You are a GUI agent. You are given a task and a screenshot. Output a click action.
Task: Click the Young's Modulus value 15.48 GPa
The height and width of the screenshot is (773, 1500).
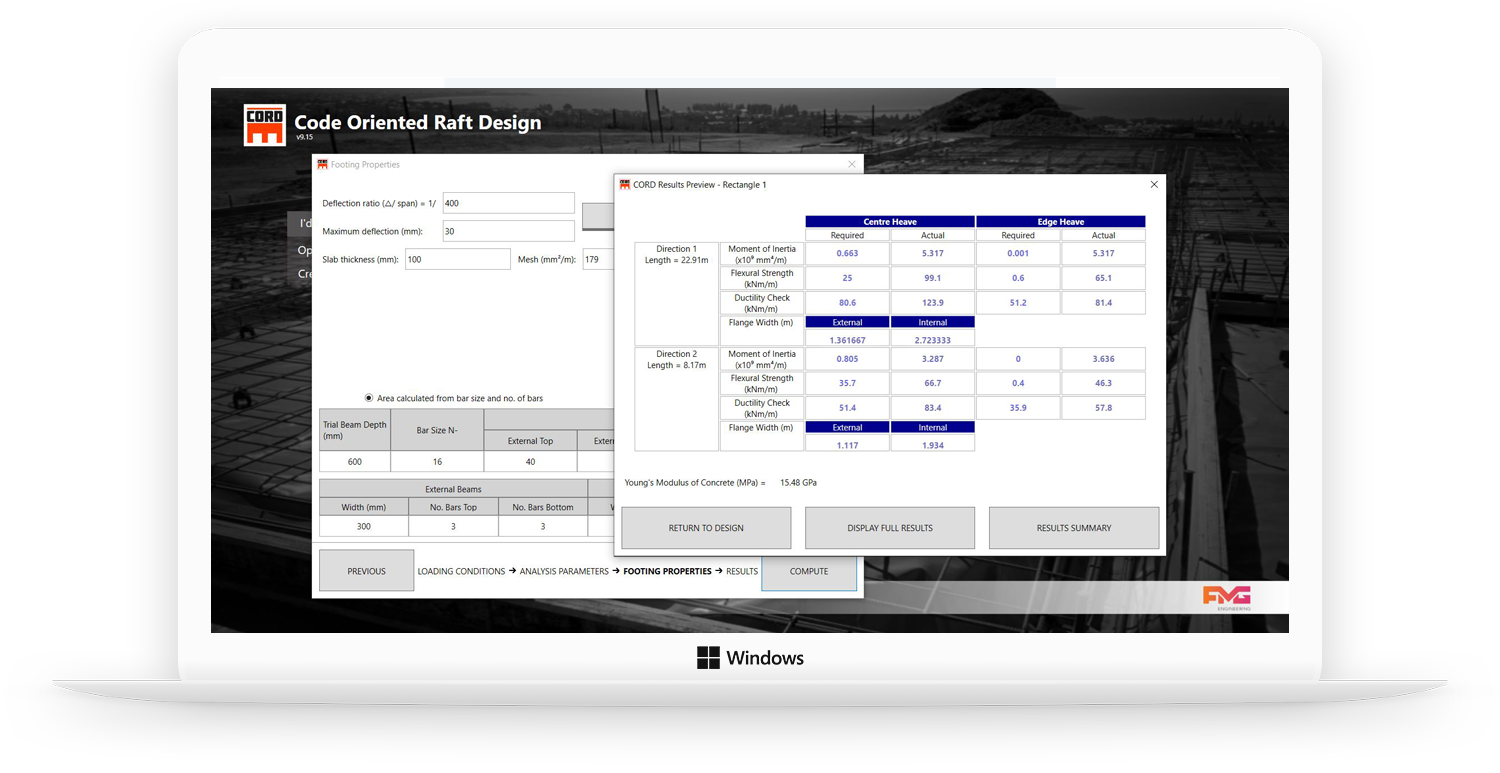799,483
